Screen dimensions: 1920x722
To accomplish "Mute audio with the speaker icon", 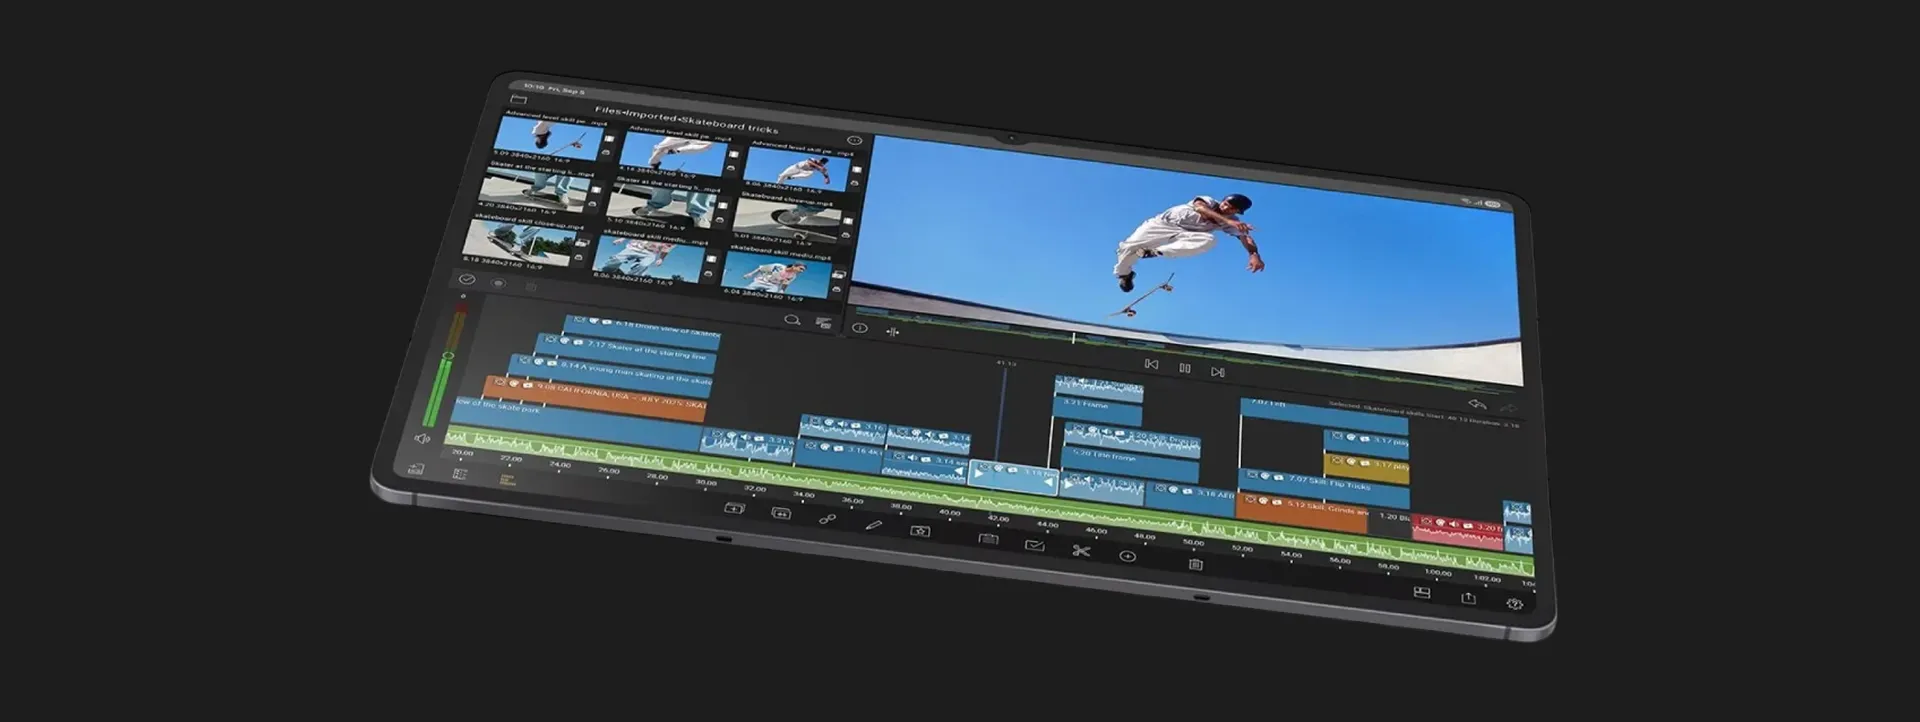I will coord(422,439).
